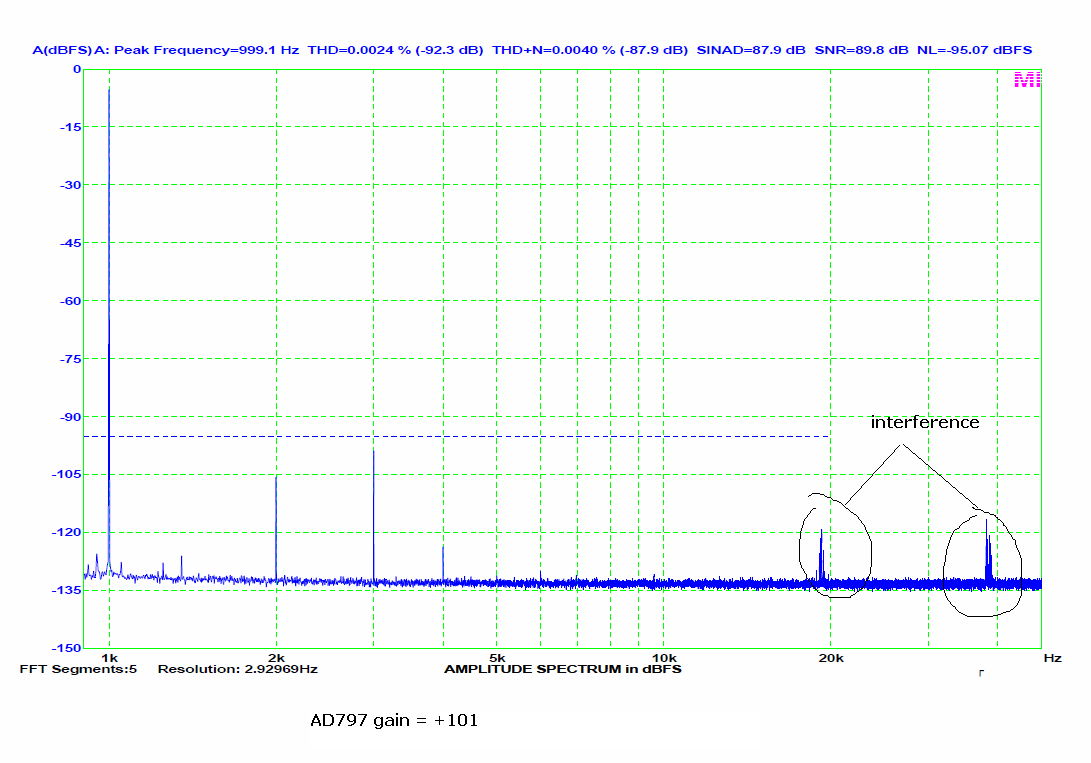The height and width of the screenshot is (763, 1091).
Task: Select the "-75" vertical axis label
Action: [x=70, y=359]
